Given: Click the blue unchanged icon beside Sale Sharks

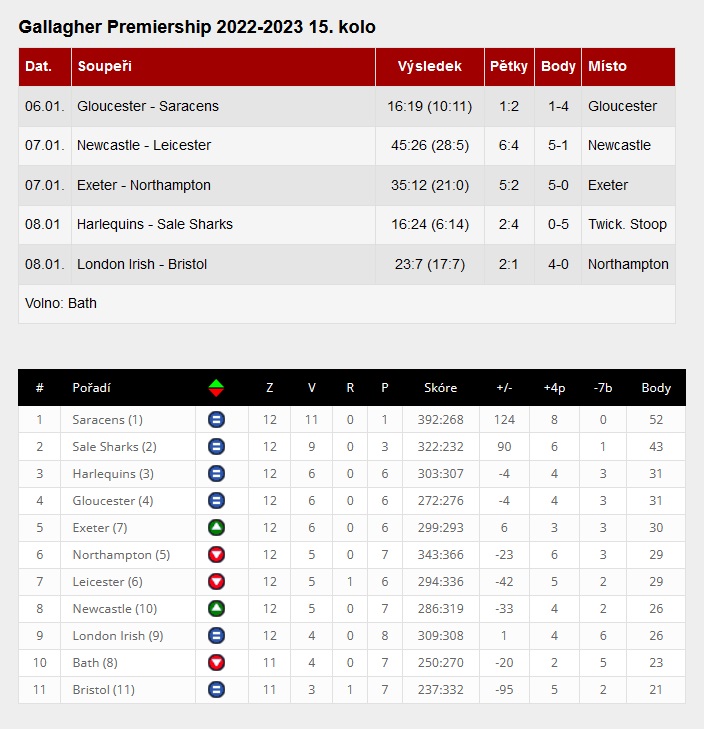Looking at the screenshot, I should tap(216, 447).
